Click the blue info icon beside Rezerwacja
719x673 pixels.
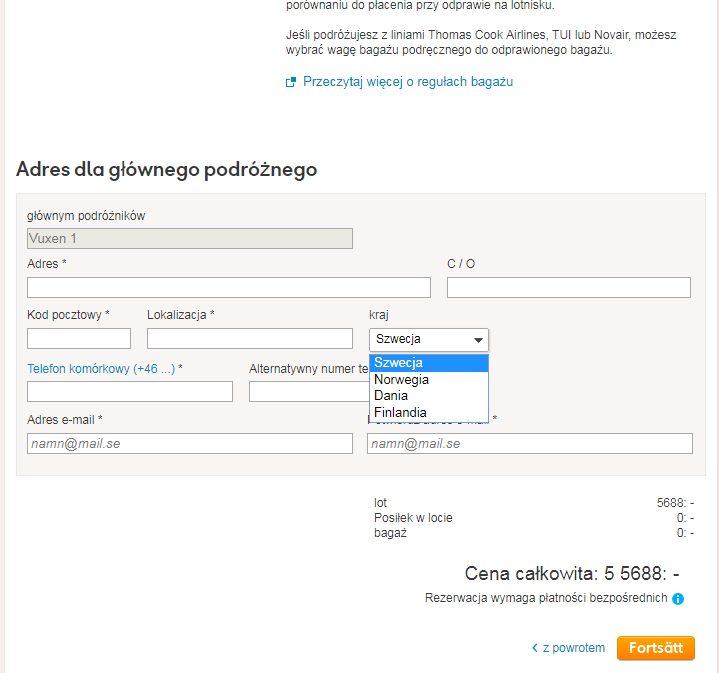click(678, 599)
